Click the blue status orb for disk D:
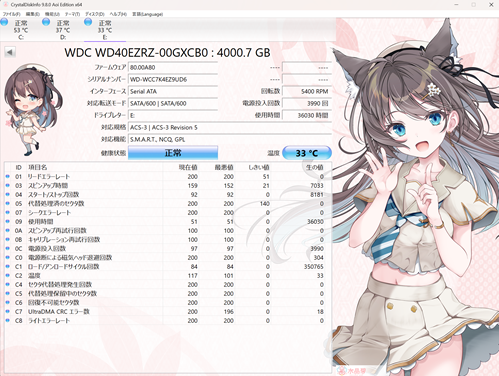Screen dimensions: 499x376 tap(46, 22)
